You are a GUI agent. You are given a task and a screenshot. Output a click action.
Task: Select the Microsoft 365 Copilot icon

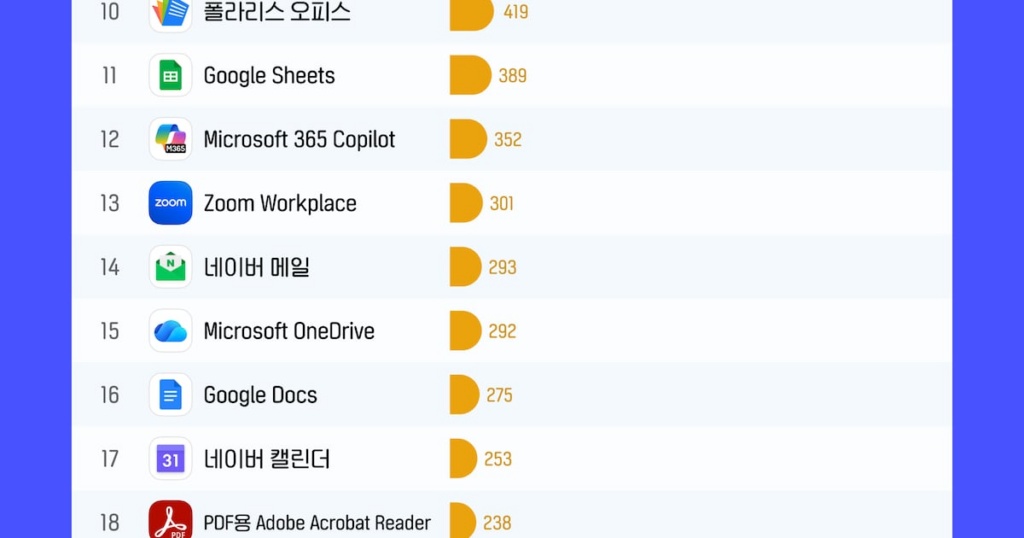[x=170, y=139]
